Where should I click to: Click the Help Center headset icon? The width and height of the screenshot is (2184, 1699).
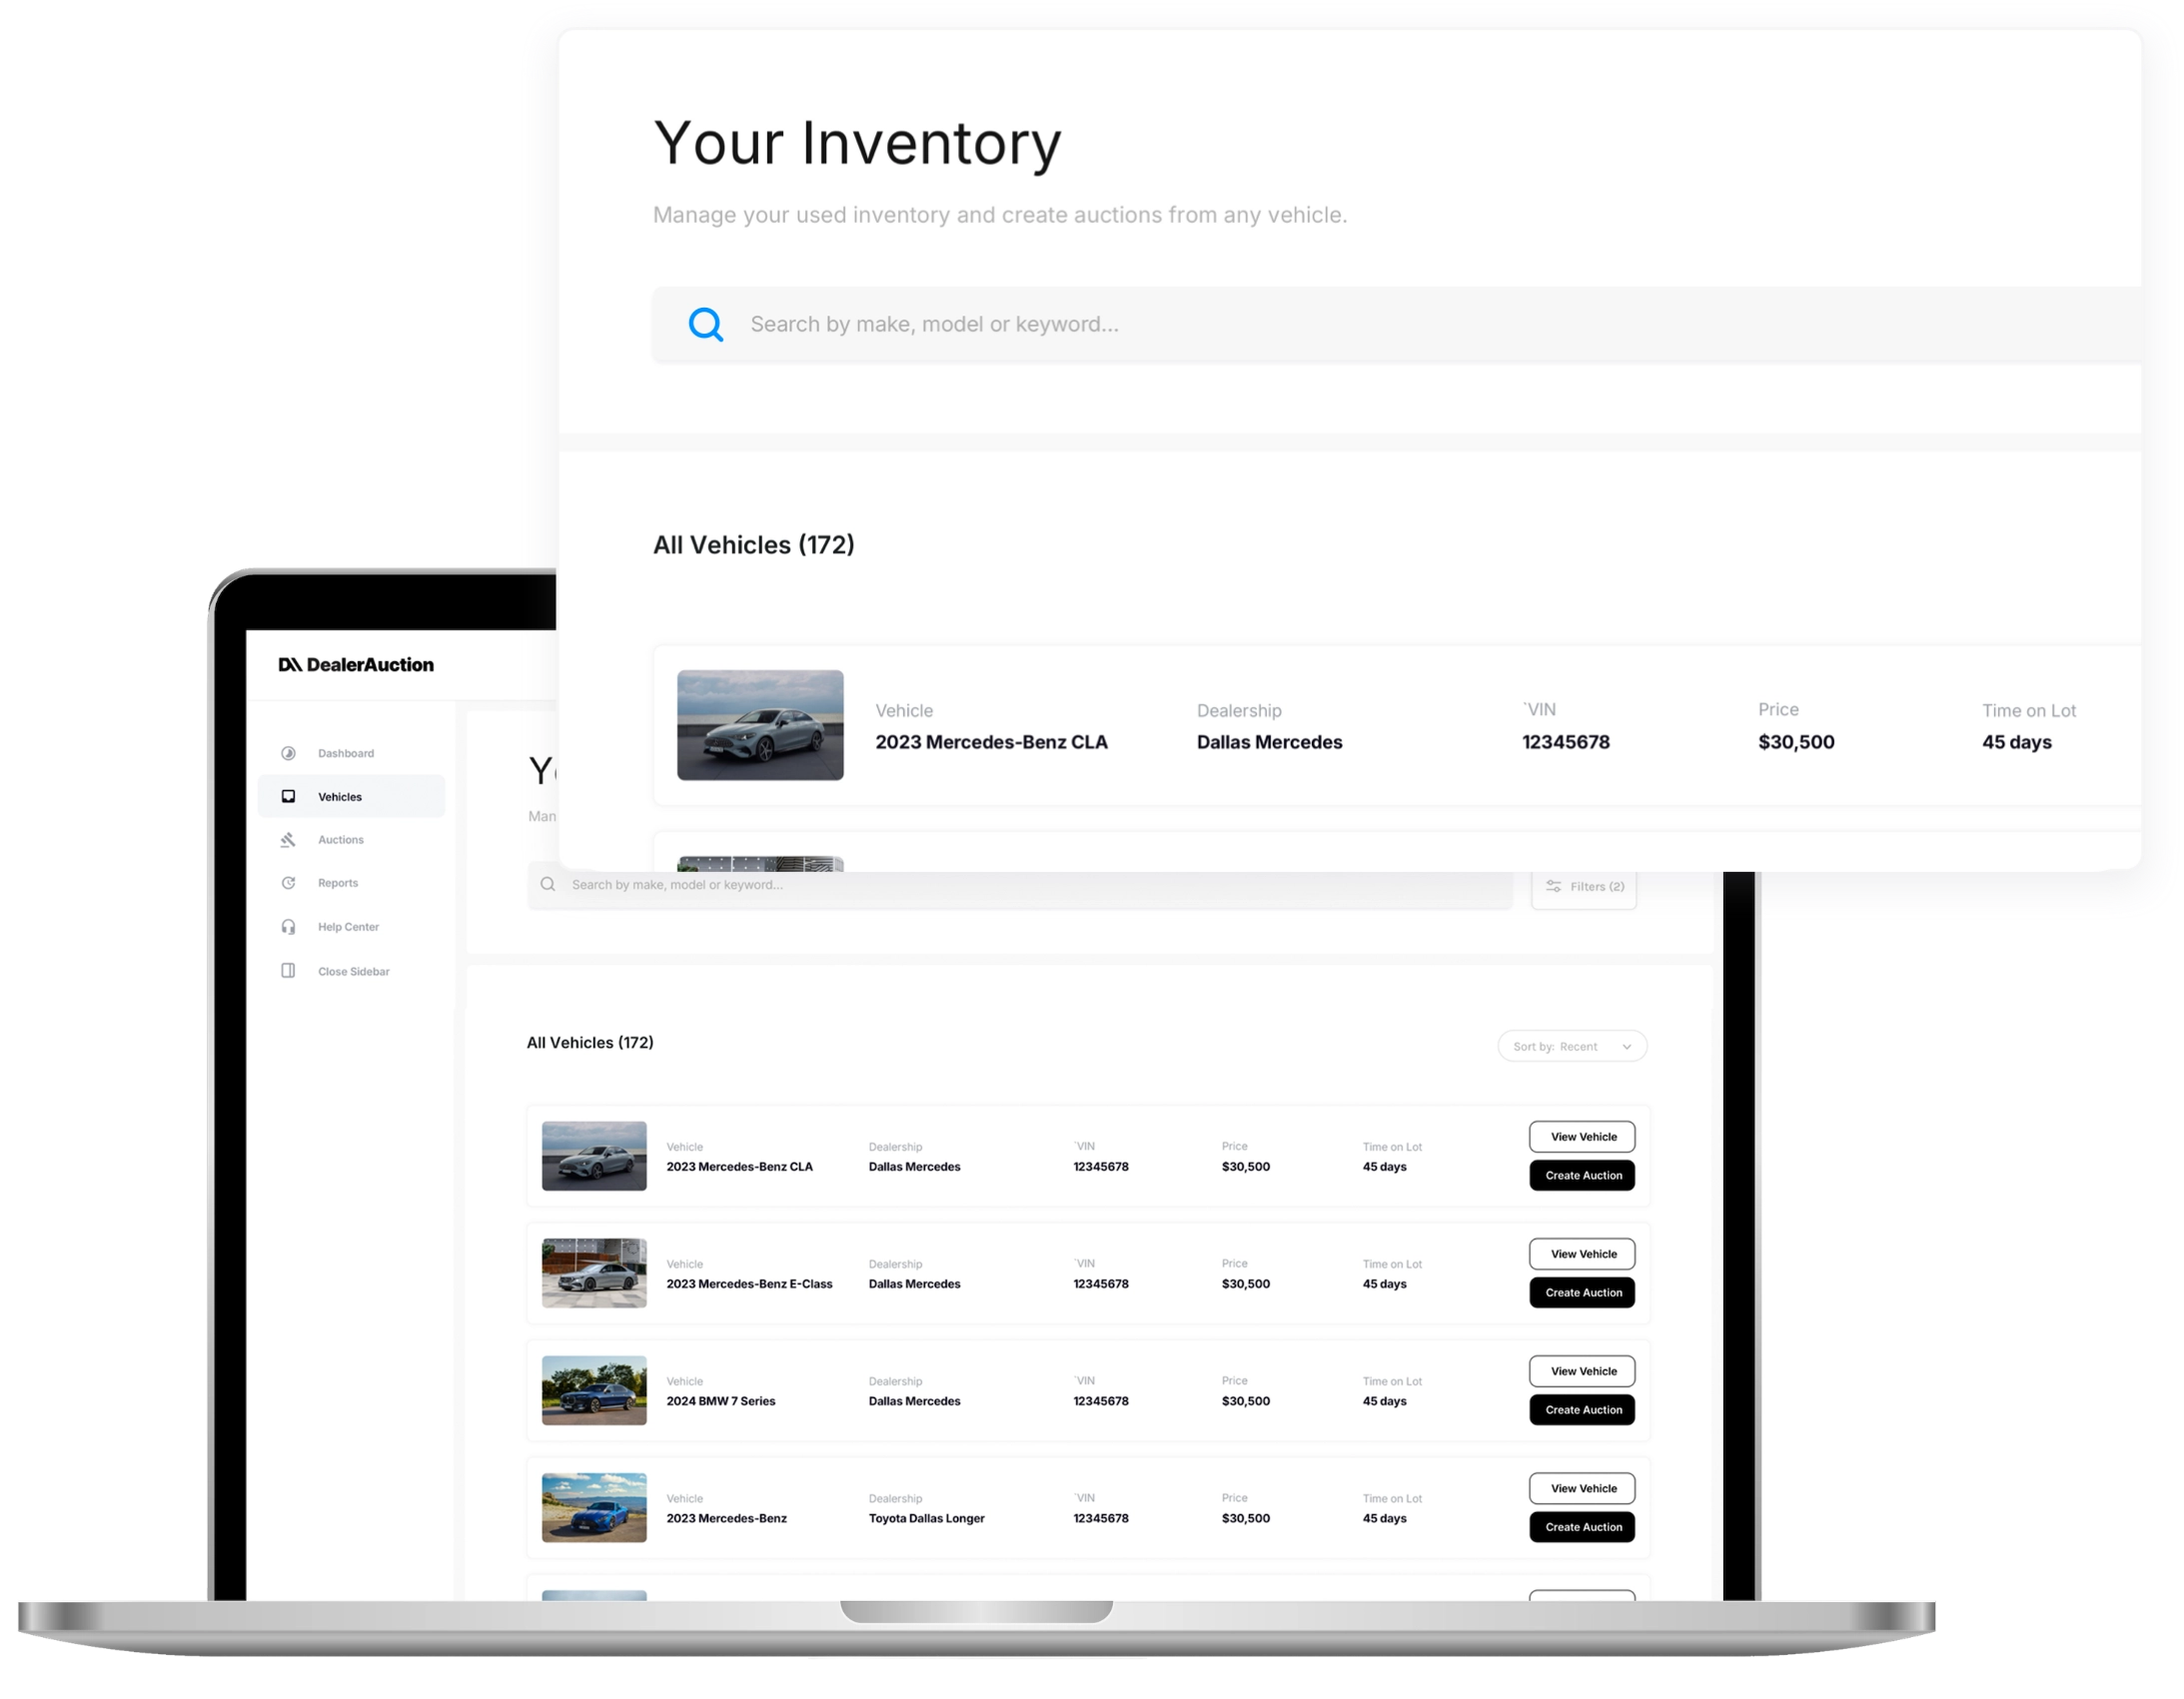coord(288,927)
